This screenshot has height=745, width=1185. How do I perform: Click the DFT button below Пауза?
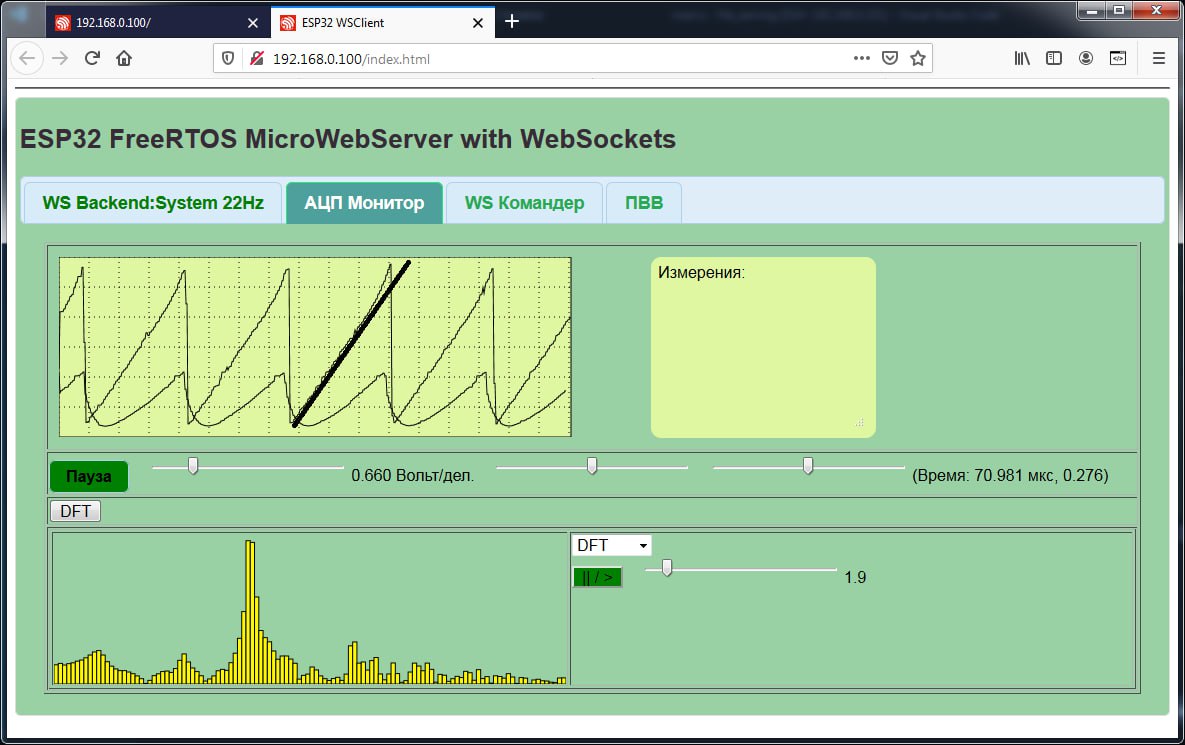(x=76, y=511)
